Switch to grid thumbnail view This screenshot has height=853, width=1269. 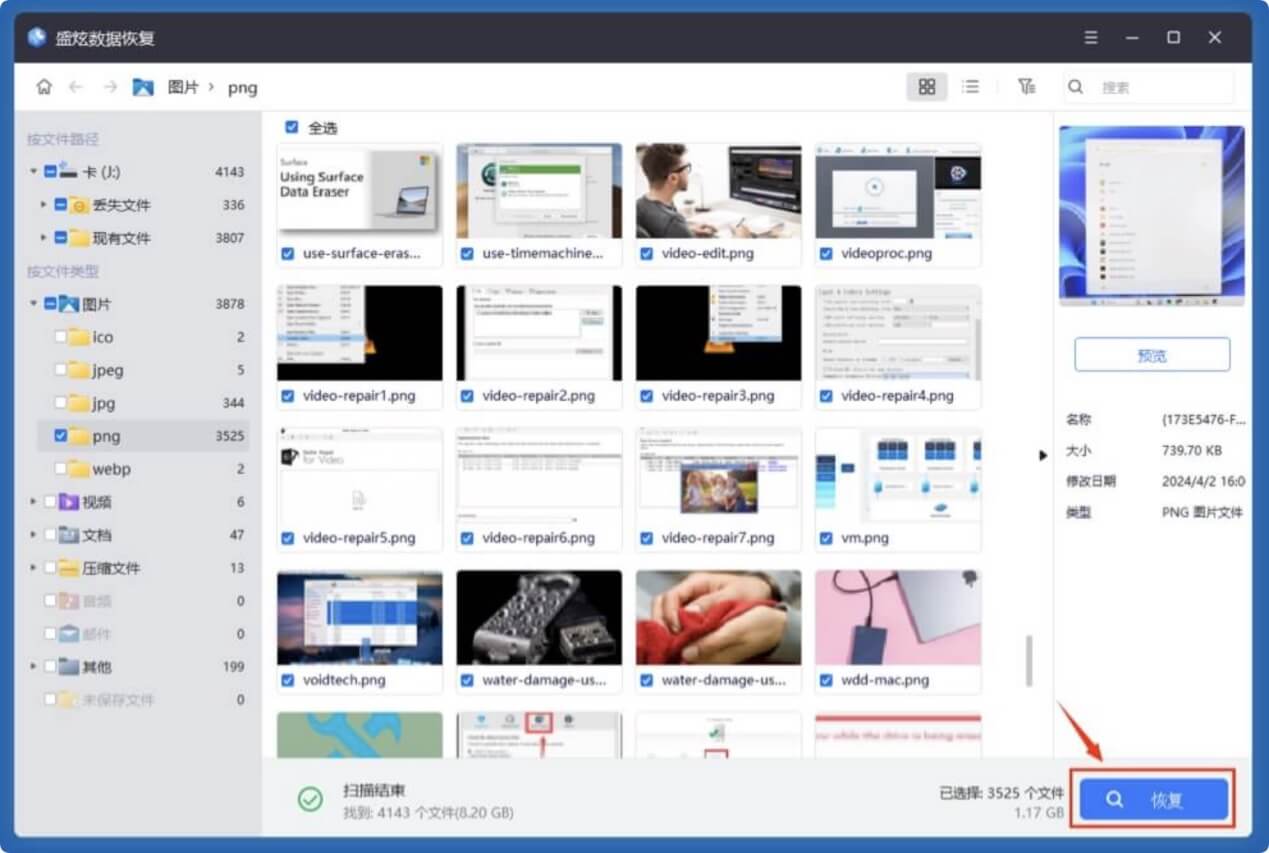tap(926, 87)
